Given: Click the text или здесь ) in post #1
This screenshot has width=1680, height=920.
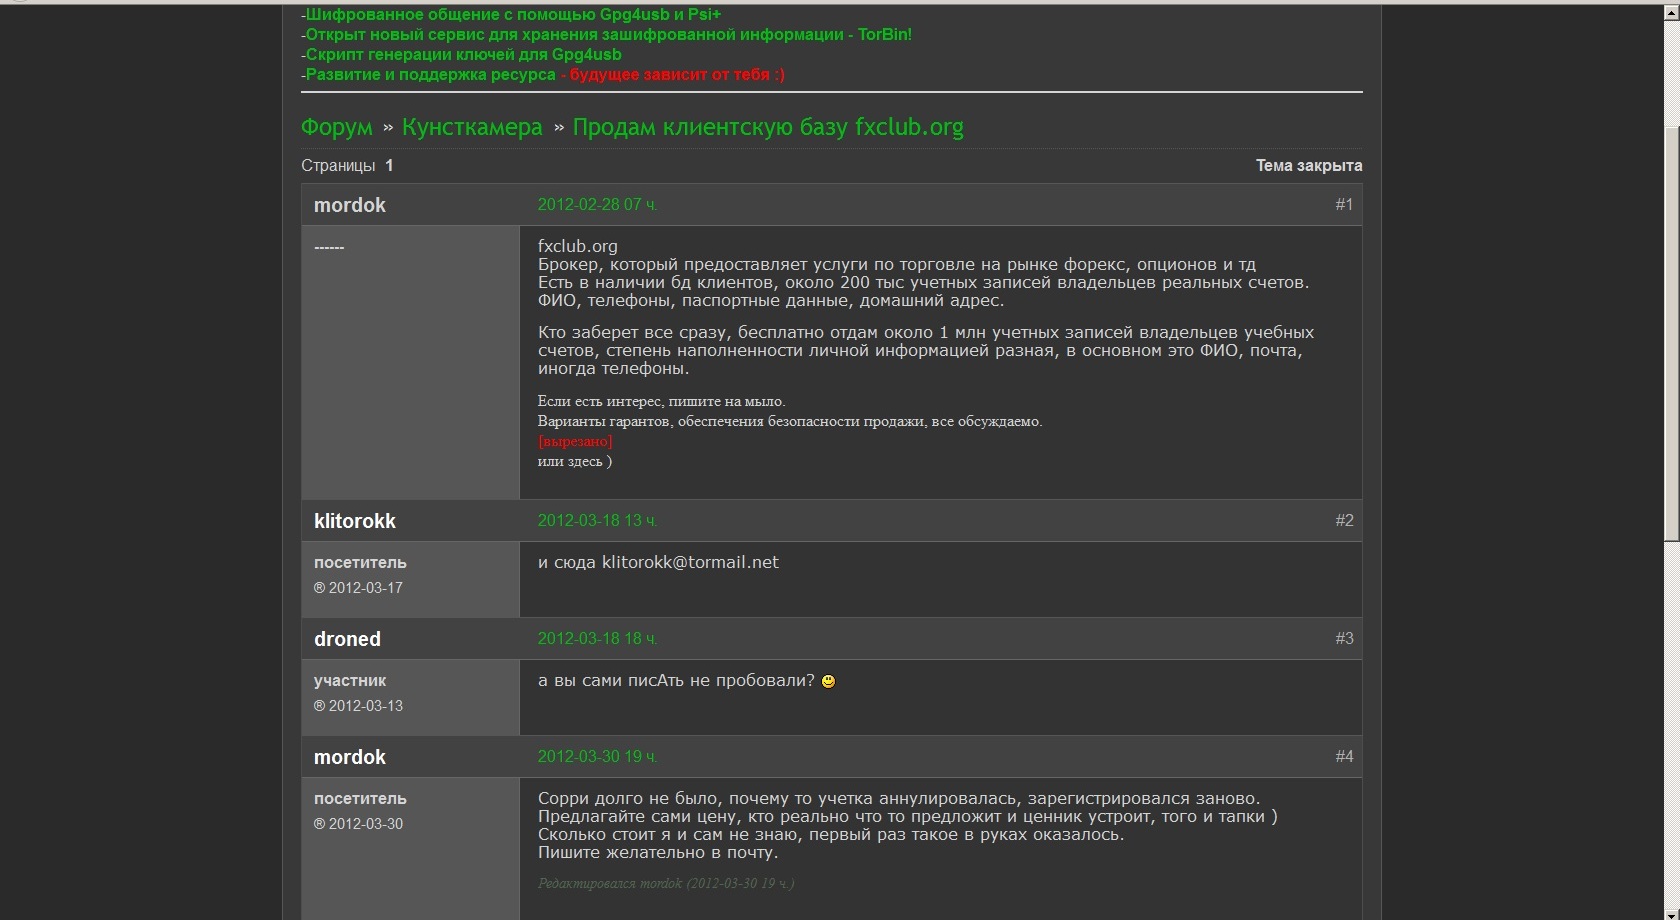Looking at the screenshot, I should tap(575, 461).
